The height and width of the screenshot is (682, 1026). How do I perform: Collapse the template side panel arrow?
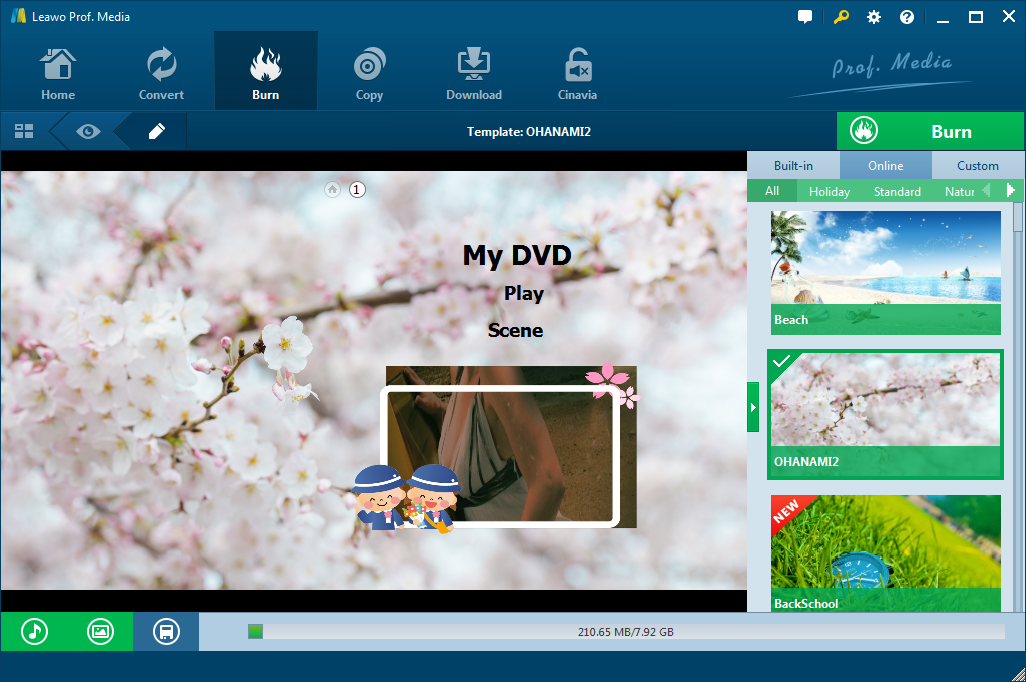pyautogui.click(x=753, y=407)
